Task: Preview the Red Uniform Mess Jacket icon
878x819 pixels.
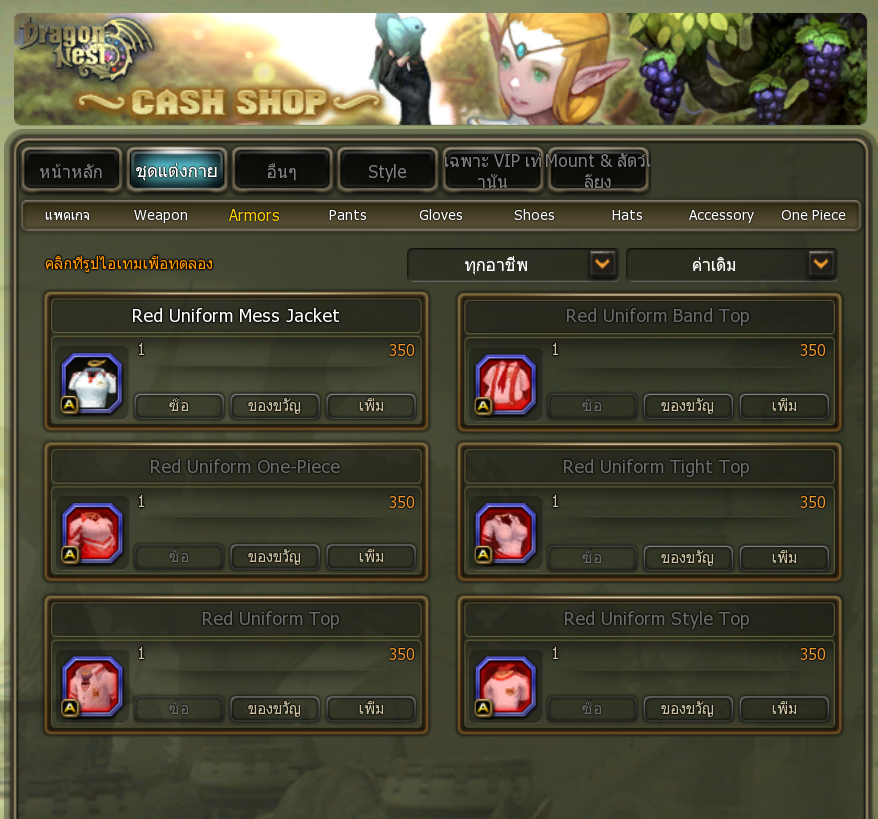Action: (91, 383)
